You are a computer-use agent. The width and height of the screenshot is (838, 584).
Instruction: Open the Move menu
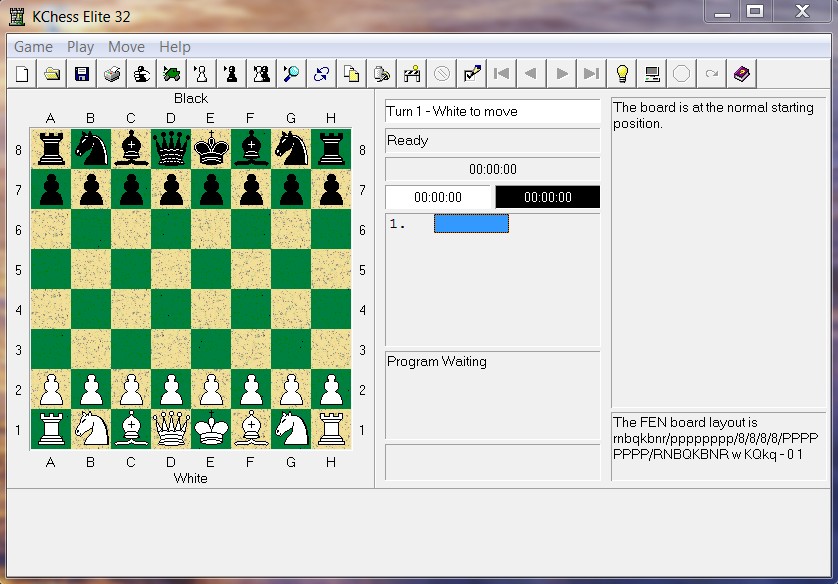tap(126, 47)
